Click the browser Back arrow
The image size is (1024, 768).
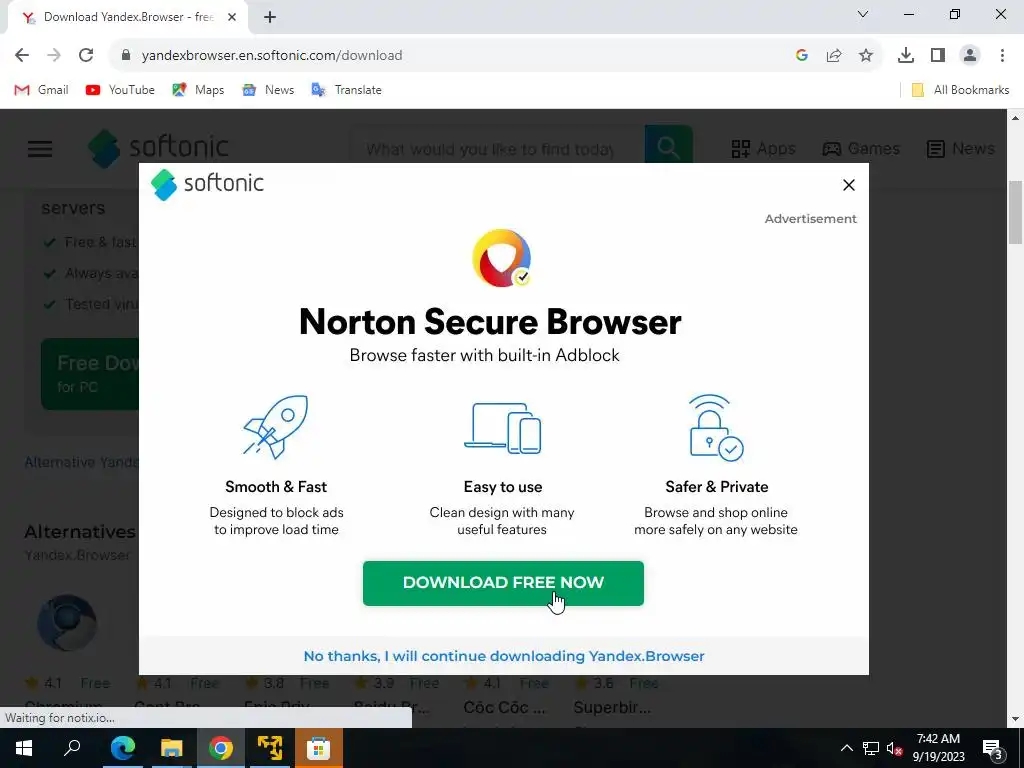click(22, 56)
